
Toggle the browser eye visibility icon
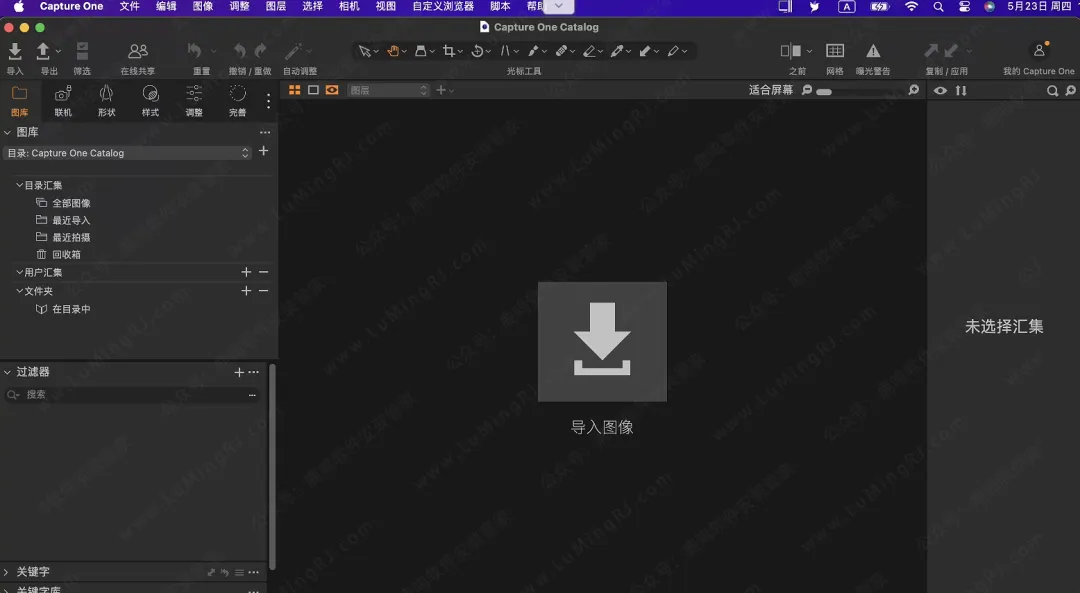tap(940, 91)
